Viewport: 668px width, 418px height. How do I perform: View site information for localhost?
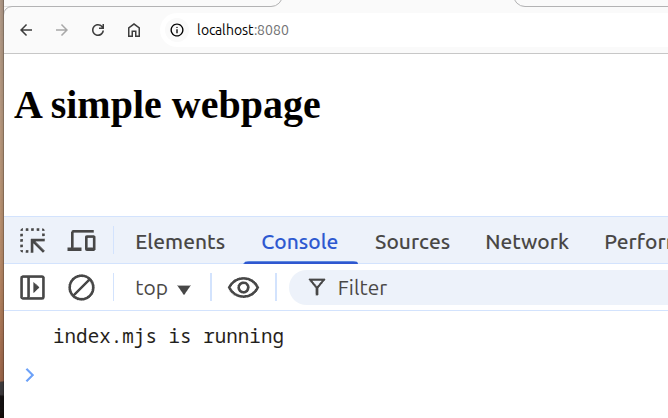coord(178,30)
